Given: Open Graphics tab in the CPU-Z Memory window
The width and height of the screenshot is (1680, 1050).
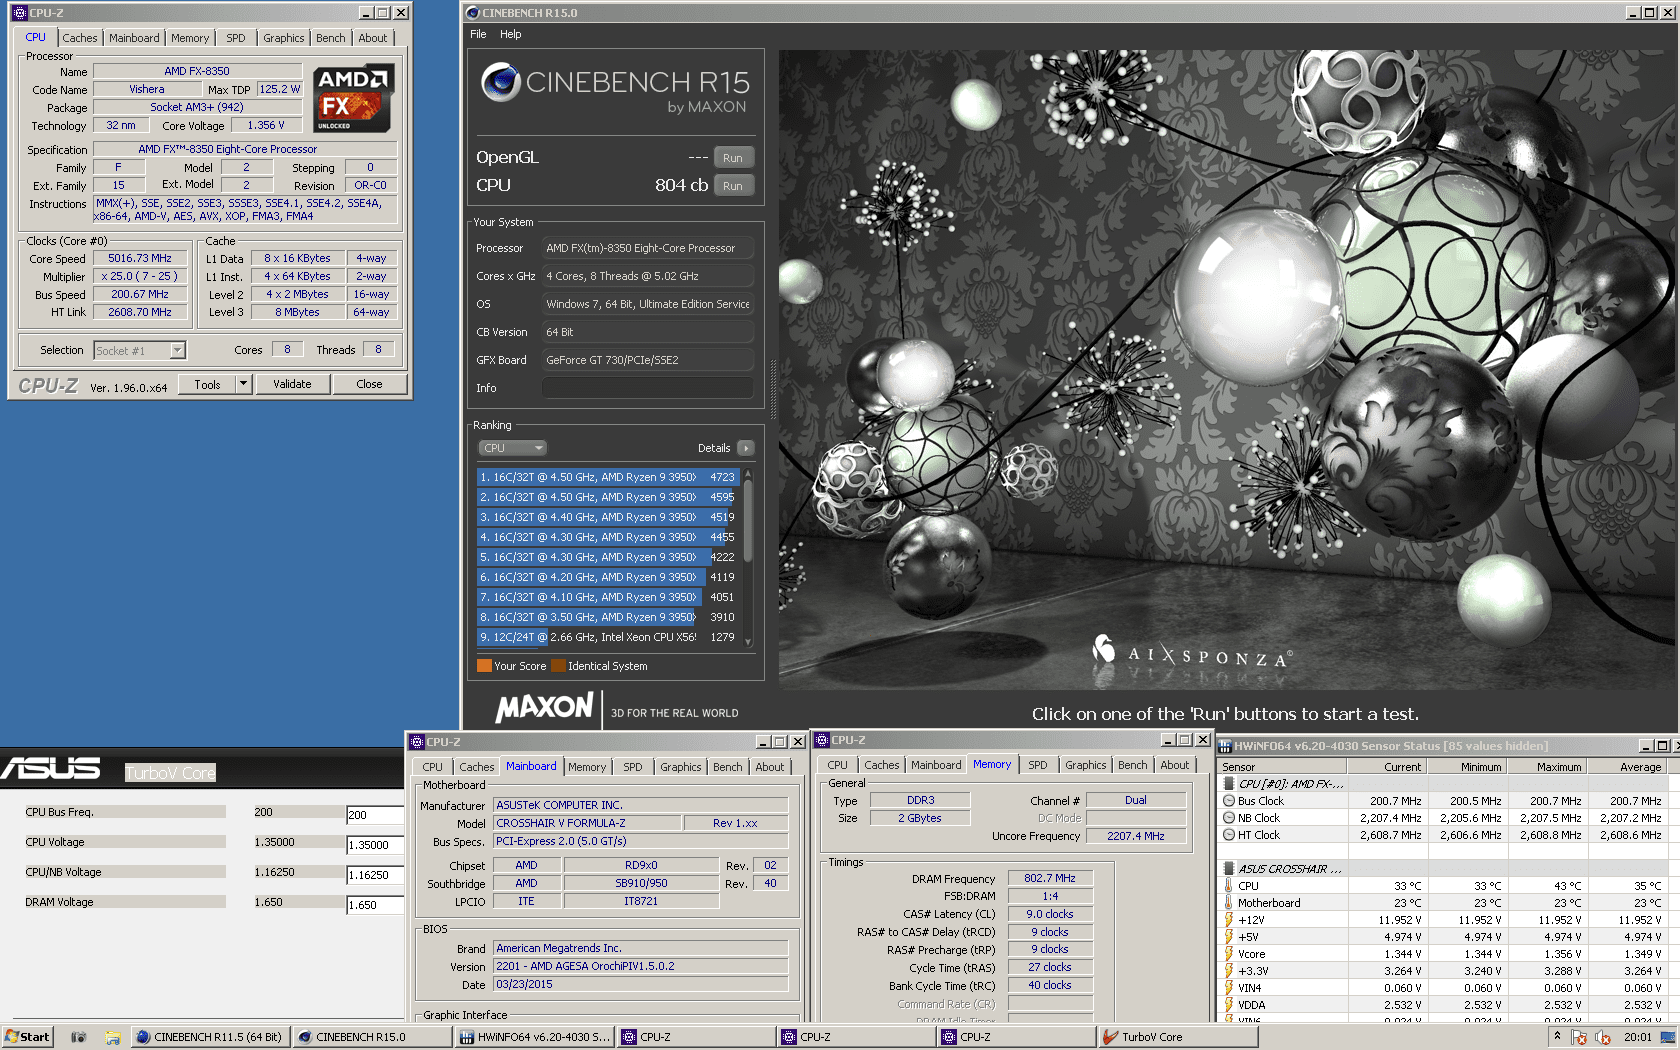Looking at the screenshot, I should (x=1086, y=765).
